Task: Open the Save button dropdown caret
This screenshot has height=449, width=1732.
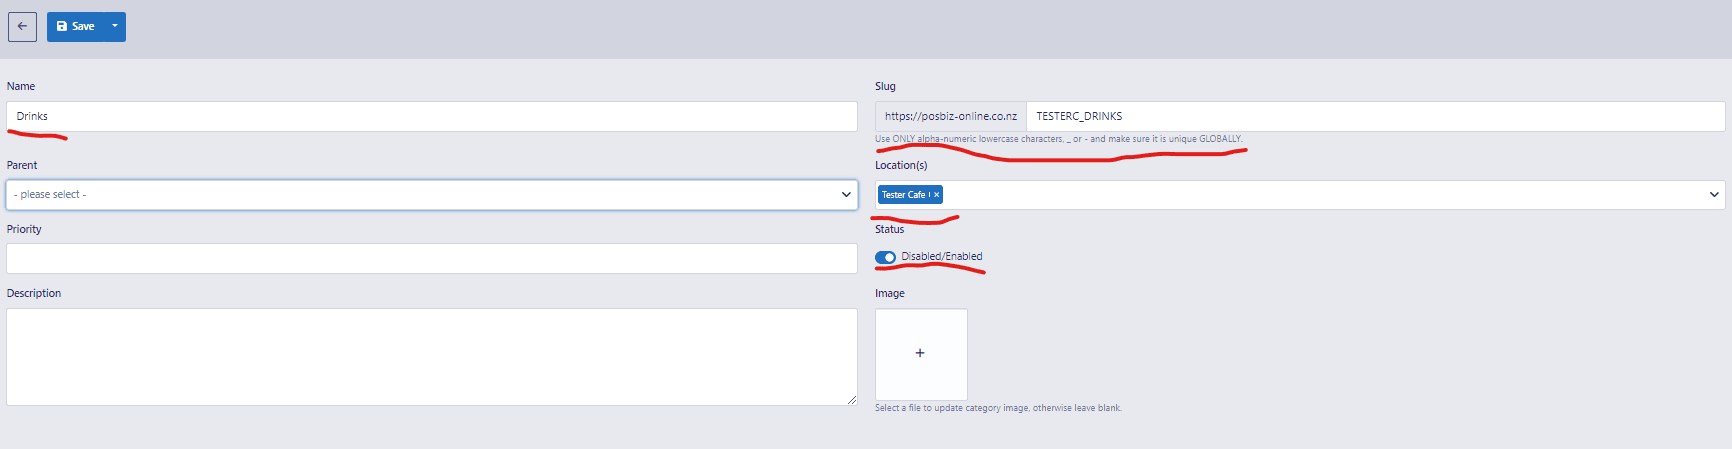Action: click(x=115, y=27)
